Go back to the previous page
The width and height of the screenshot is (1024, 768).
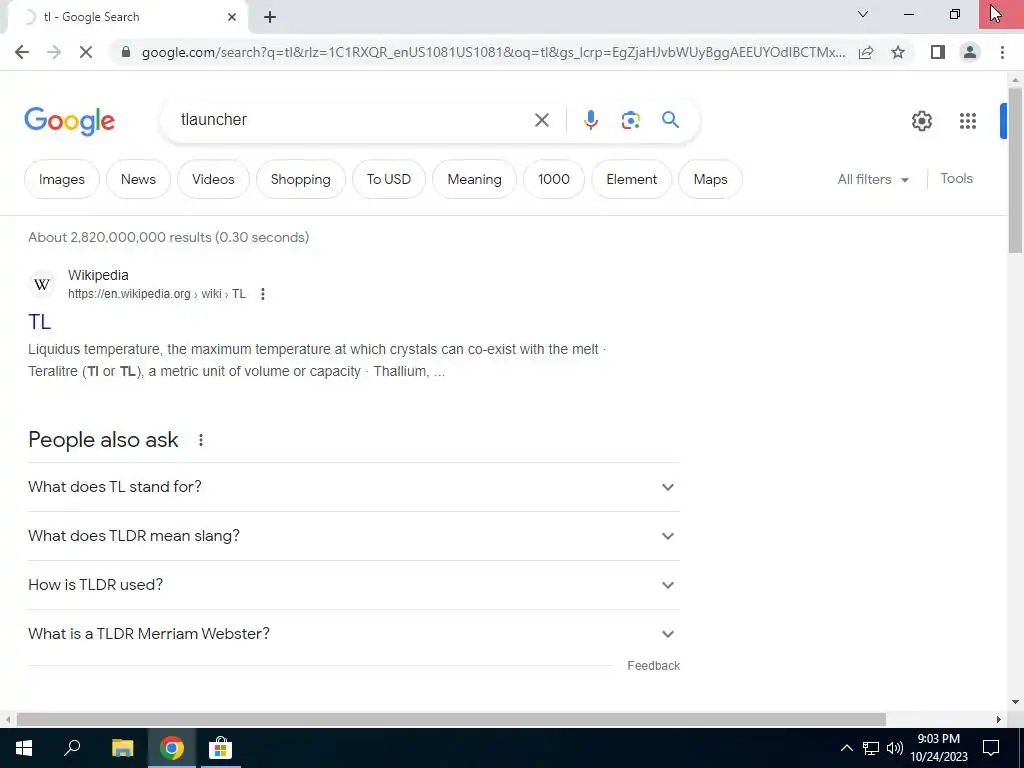pyautogui.click(x=22, y=52)
